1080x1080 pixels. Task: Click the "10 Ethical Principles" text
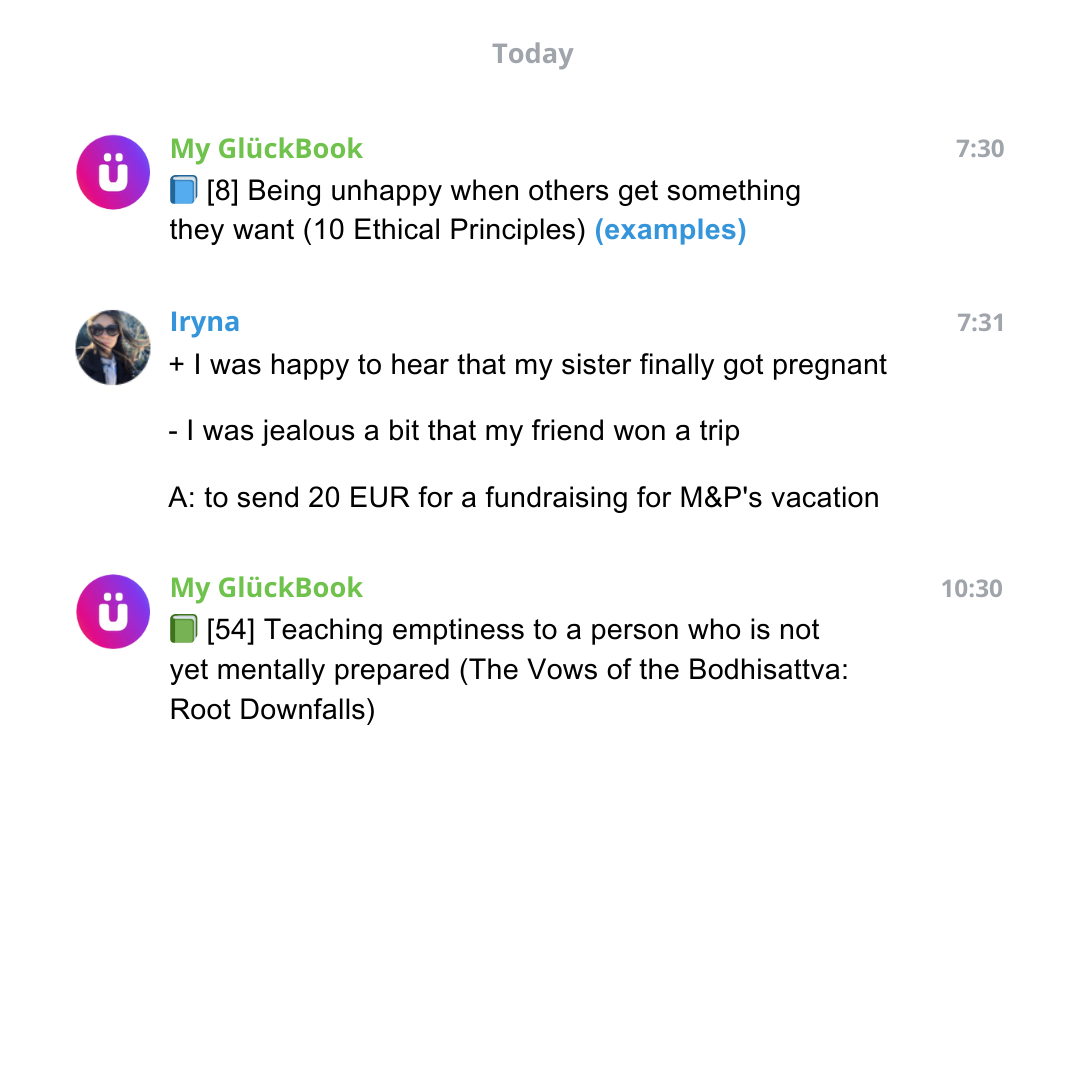[445, 230]
